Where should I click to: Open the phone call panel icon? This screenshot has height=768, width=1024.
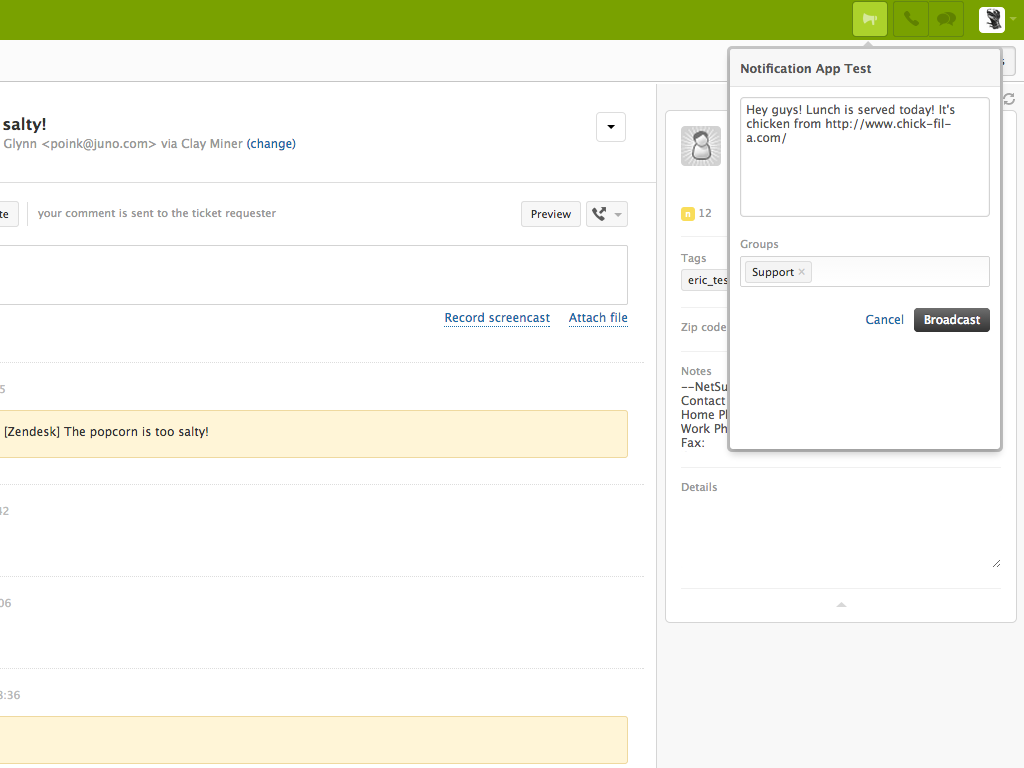point(909,19)
